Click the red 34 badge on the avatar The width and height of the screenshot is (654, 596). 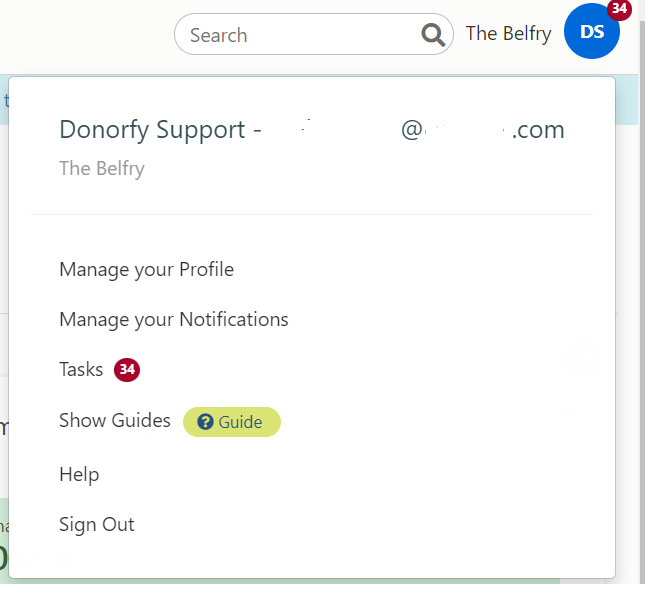click(619, 9)
